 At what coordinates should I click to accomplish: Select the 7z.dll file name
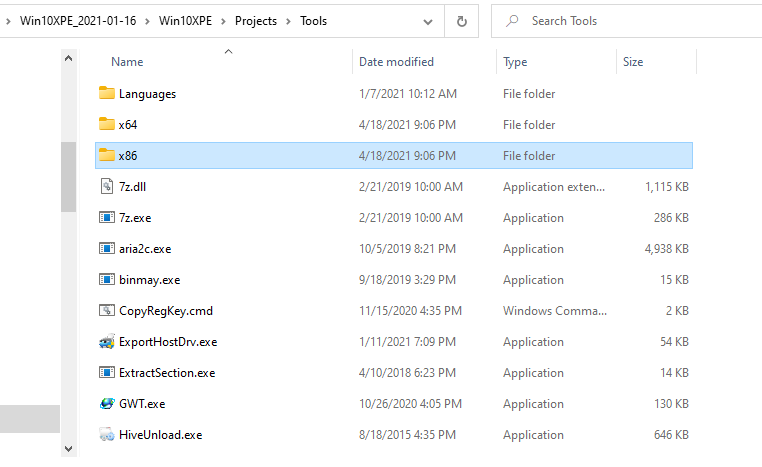coord(132,187)
